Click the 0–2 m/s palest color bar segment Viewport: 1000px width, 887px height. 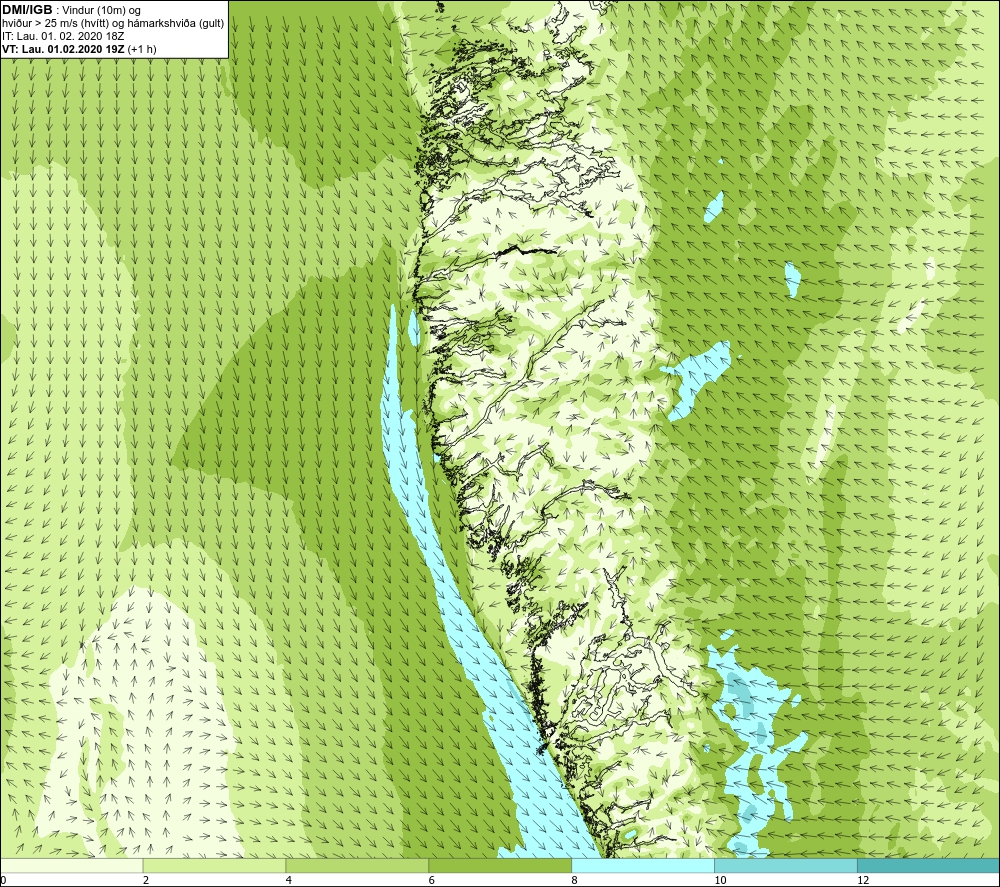[71, 865]
